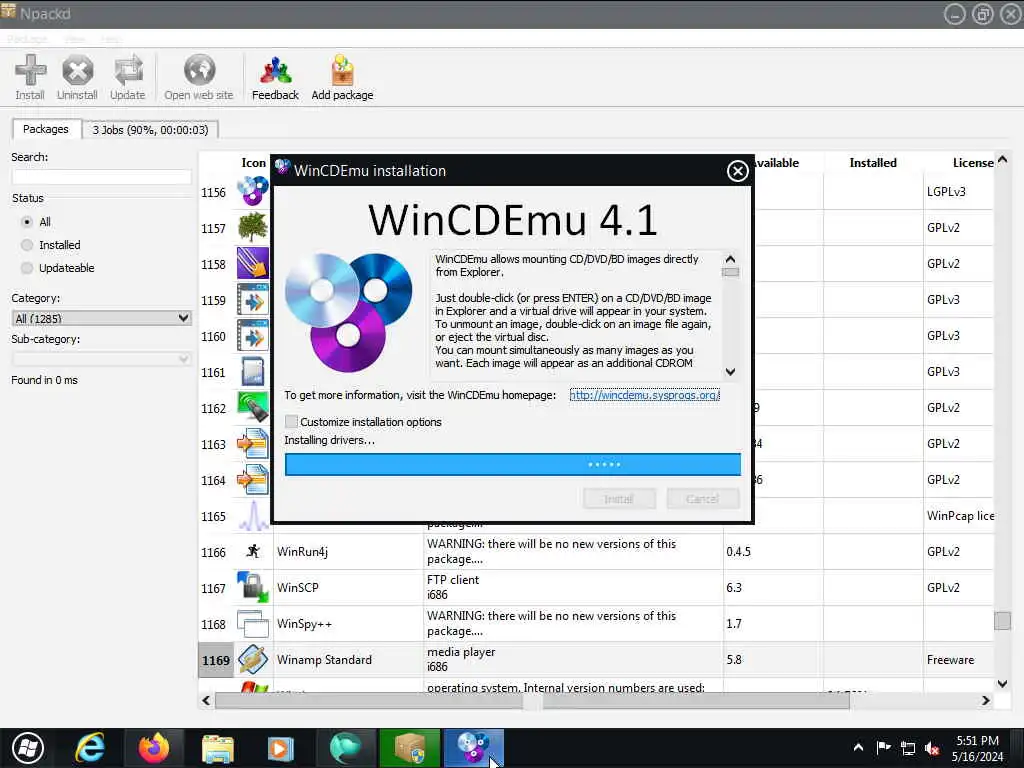Open the wincdemu.sysprogs.org homepage link
This screenshot has height=768, width=1024.
645,395
